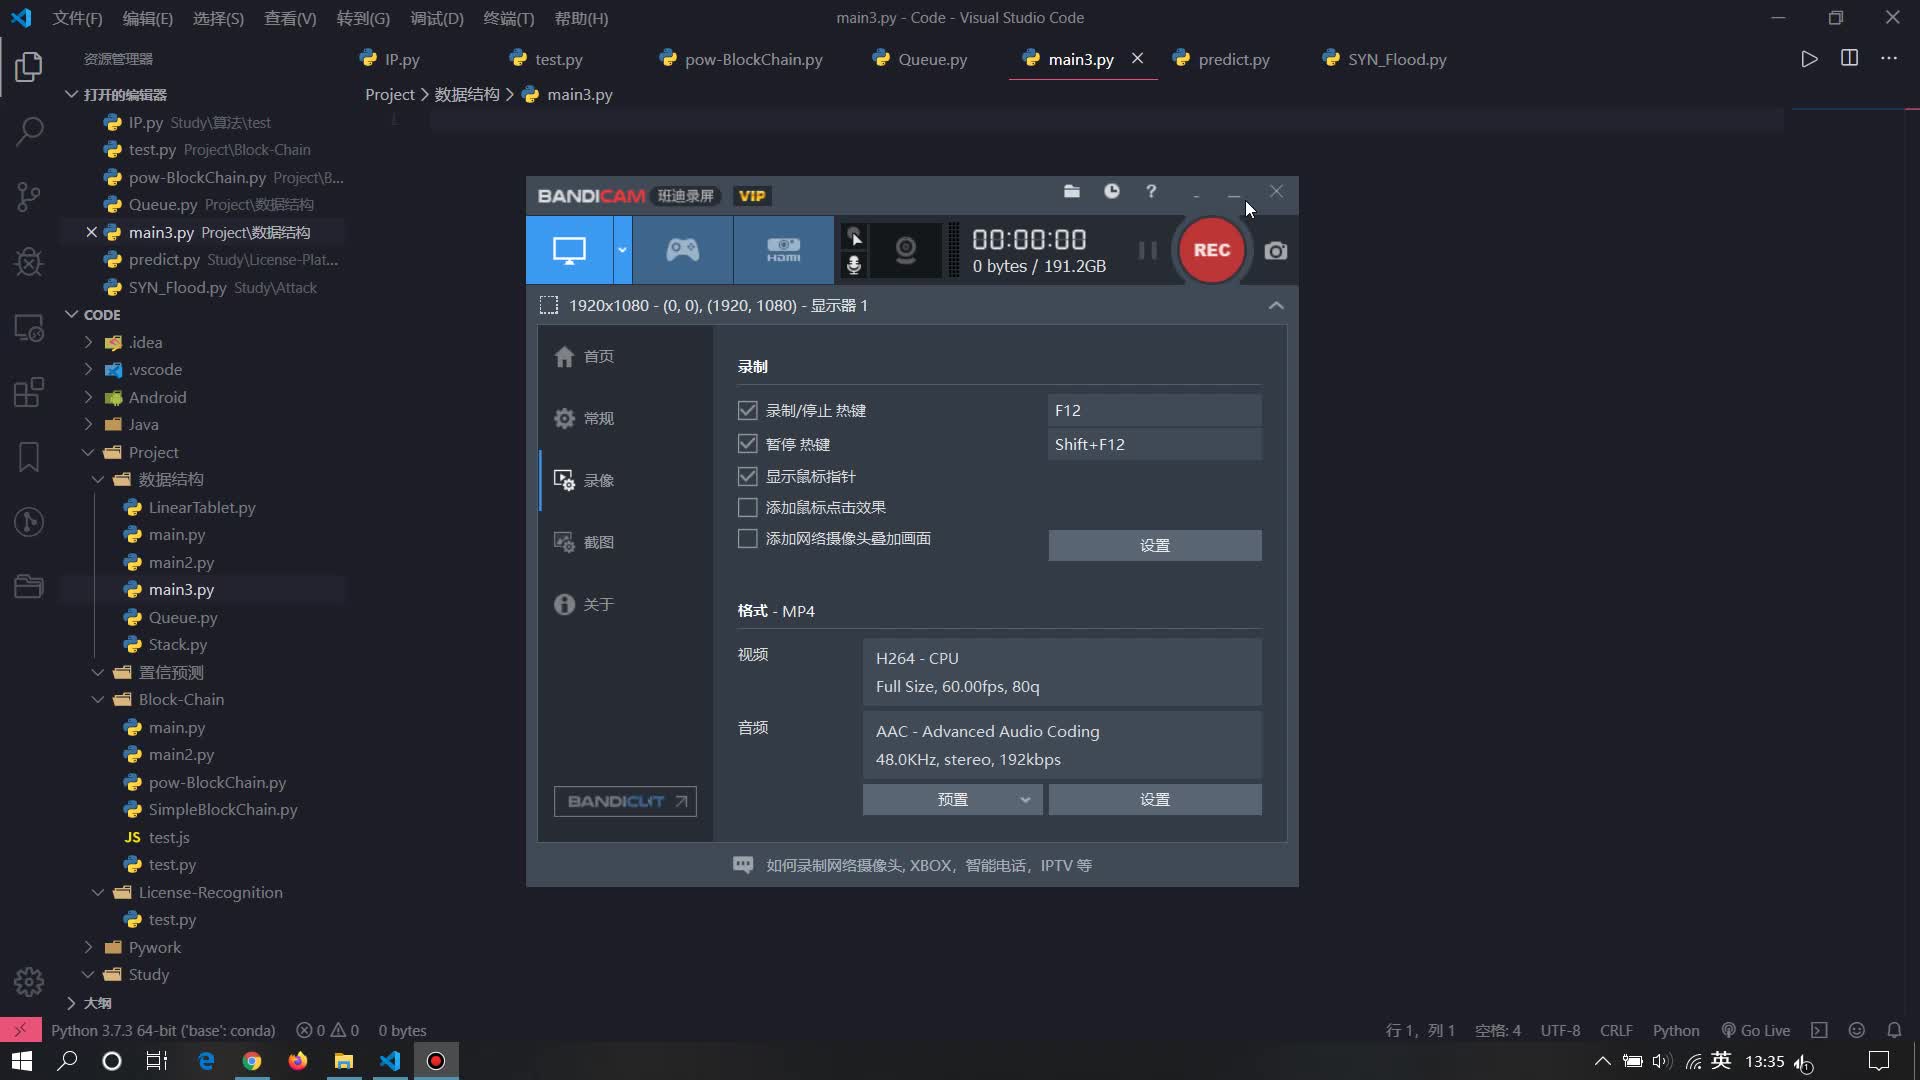This screenshot has width=1920, height=1080.
Task: Click the red REC record button
Action: (1211, 250)
